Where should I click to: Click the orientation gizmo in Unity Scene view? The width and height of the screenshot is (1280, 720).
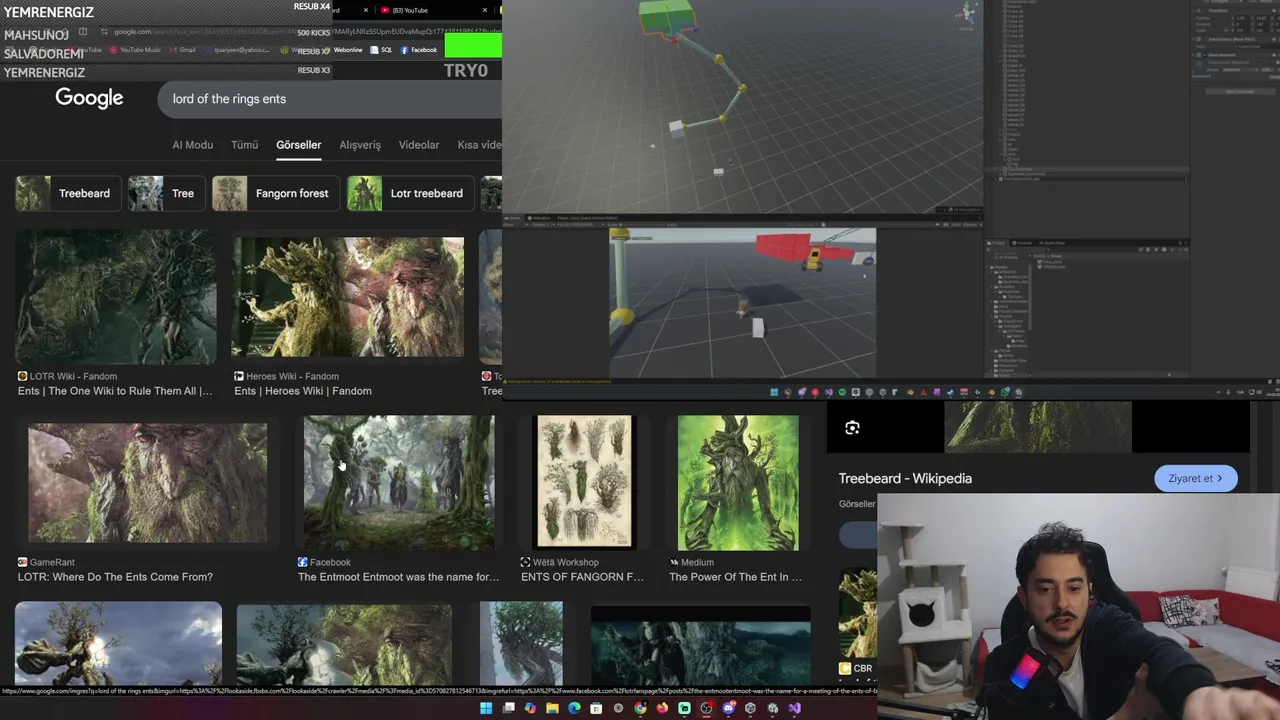pos(966,13)
